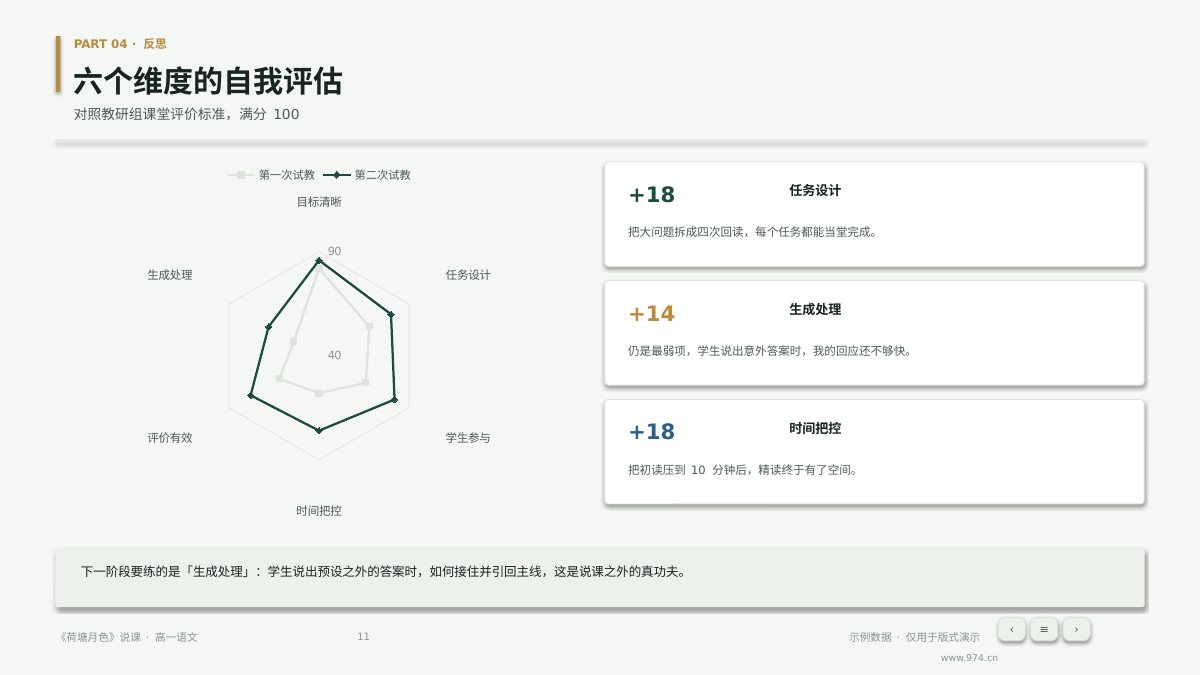Screen dimensions: 1200x675
Task: Click the slide title 六个维度的自我评估
Action: coord(208,82)
